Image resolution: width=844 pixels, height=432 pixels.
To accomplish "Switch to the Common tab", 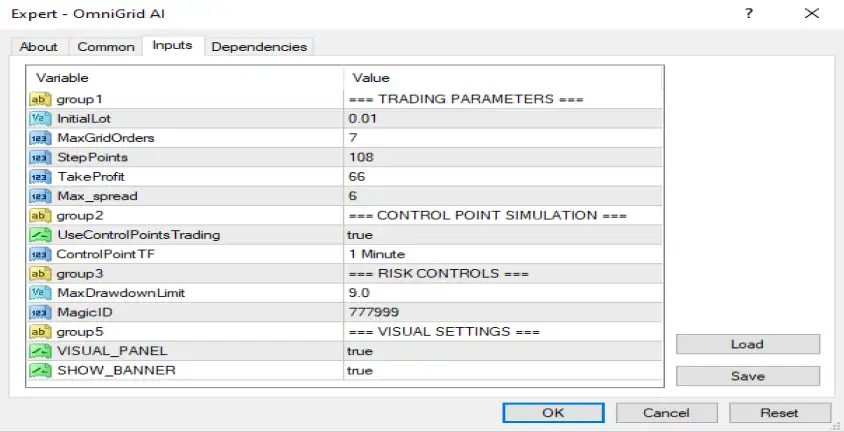I will pyautogui.click(x=106, y=47).
